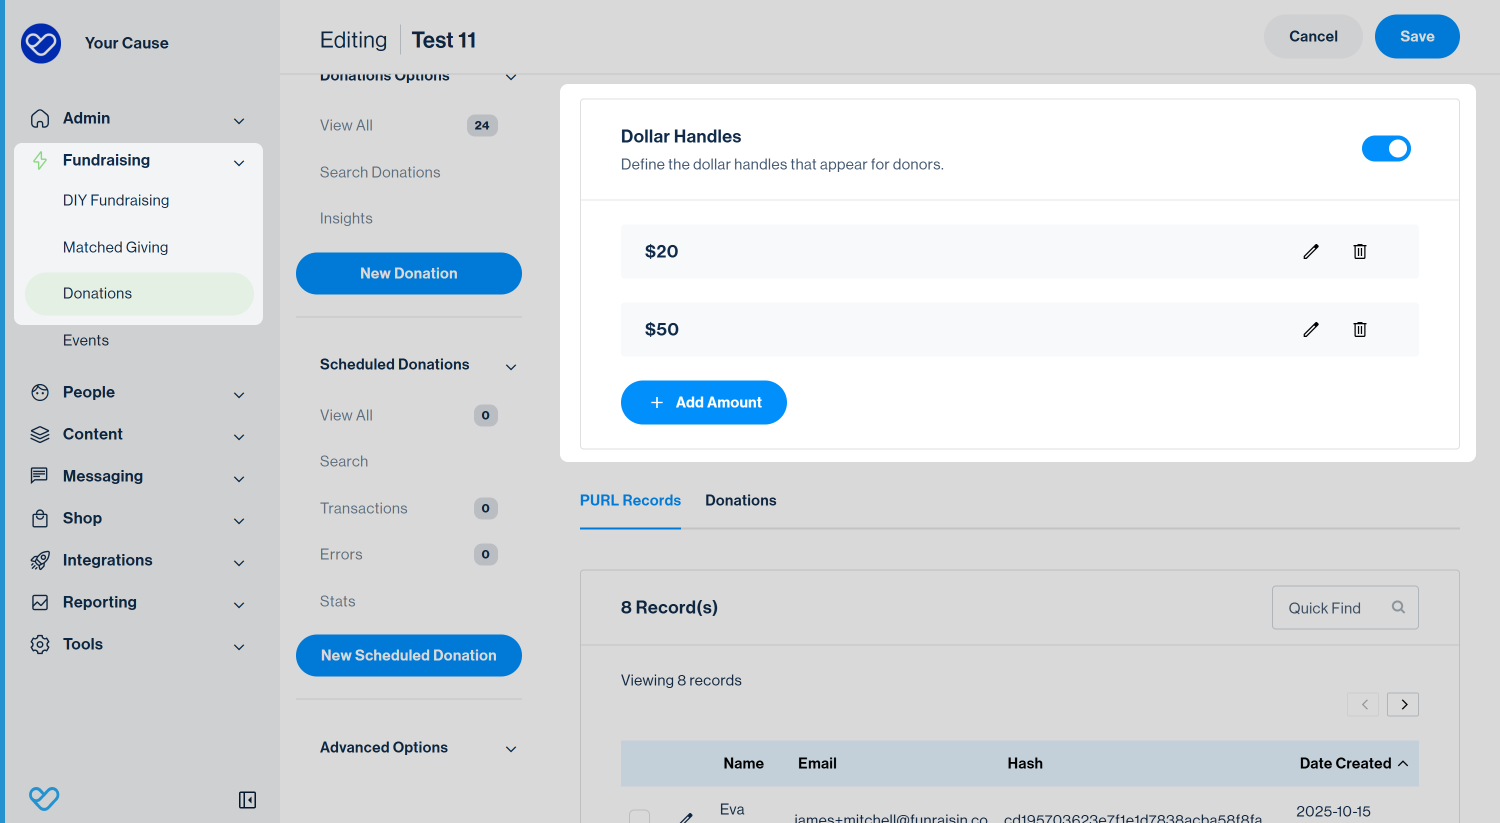Focus the Quick Find search field

click(x=1345, y=607)
